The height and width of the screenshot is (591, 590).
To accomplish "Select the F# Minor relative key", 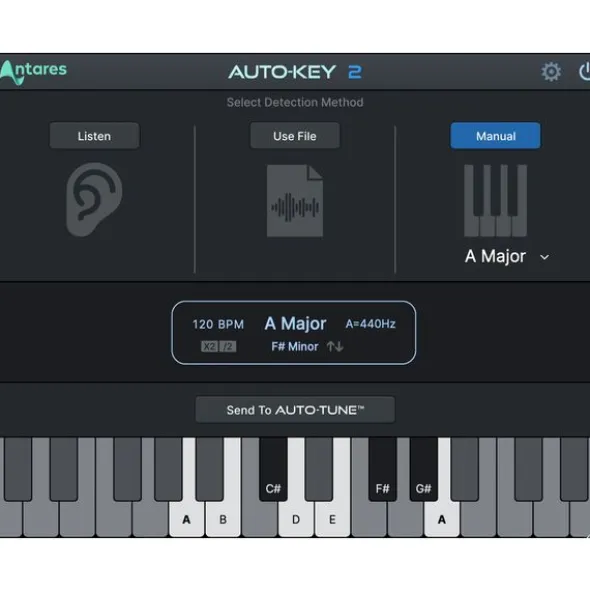I will click(x=295, y=346).
